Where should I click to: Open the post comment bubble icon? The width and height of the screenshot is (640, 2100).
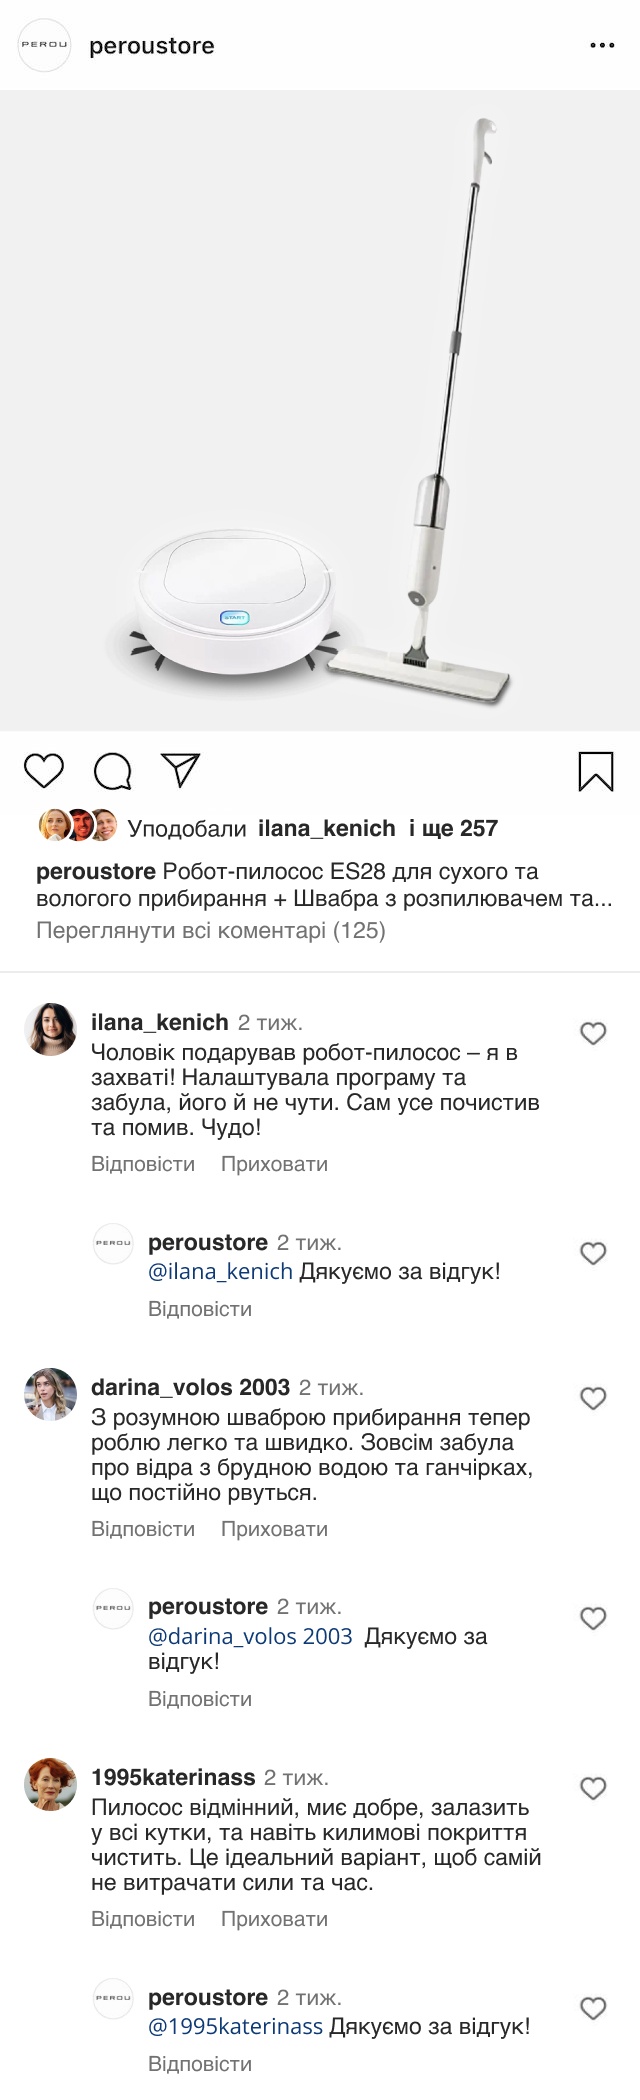click(x=112, y=771)
